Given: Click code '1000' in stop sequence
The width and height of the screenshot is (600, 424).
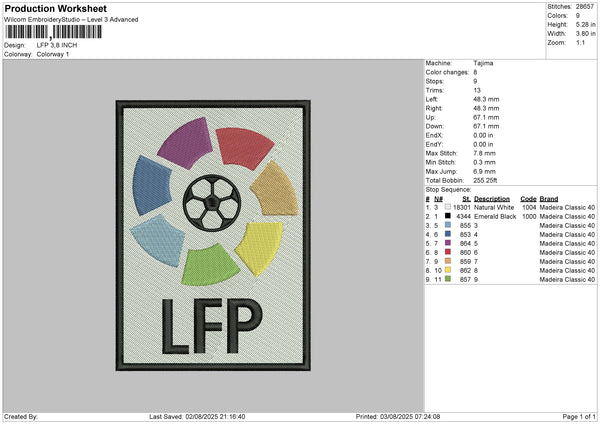Looking at the screenshot, I should (529, 217).
